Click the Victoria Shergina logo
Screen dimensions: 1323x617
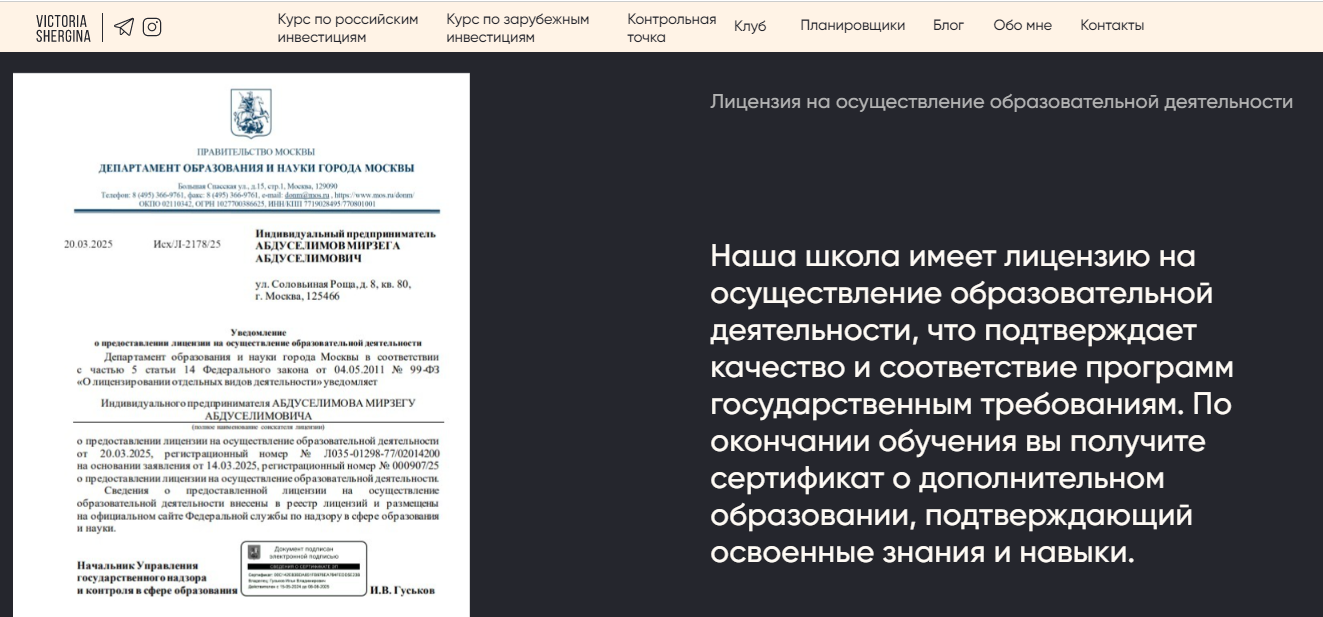click(63, 27)
